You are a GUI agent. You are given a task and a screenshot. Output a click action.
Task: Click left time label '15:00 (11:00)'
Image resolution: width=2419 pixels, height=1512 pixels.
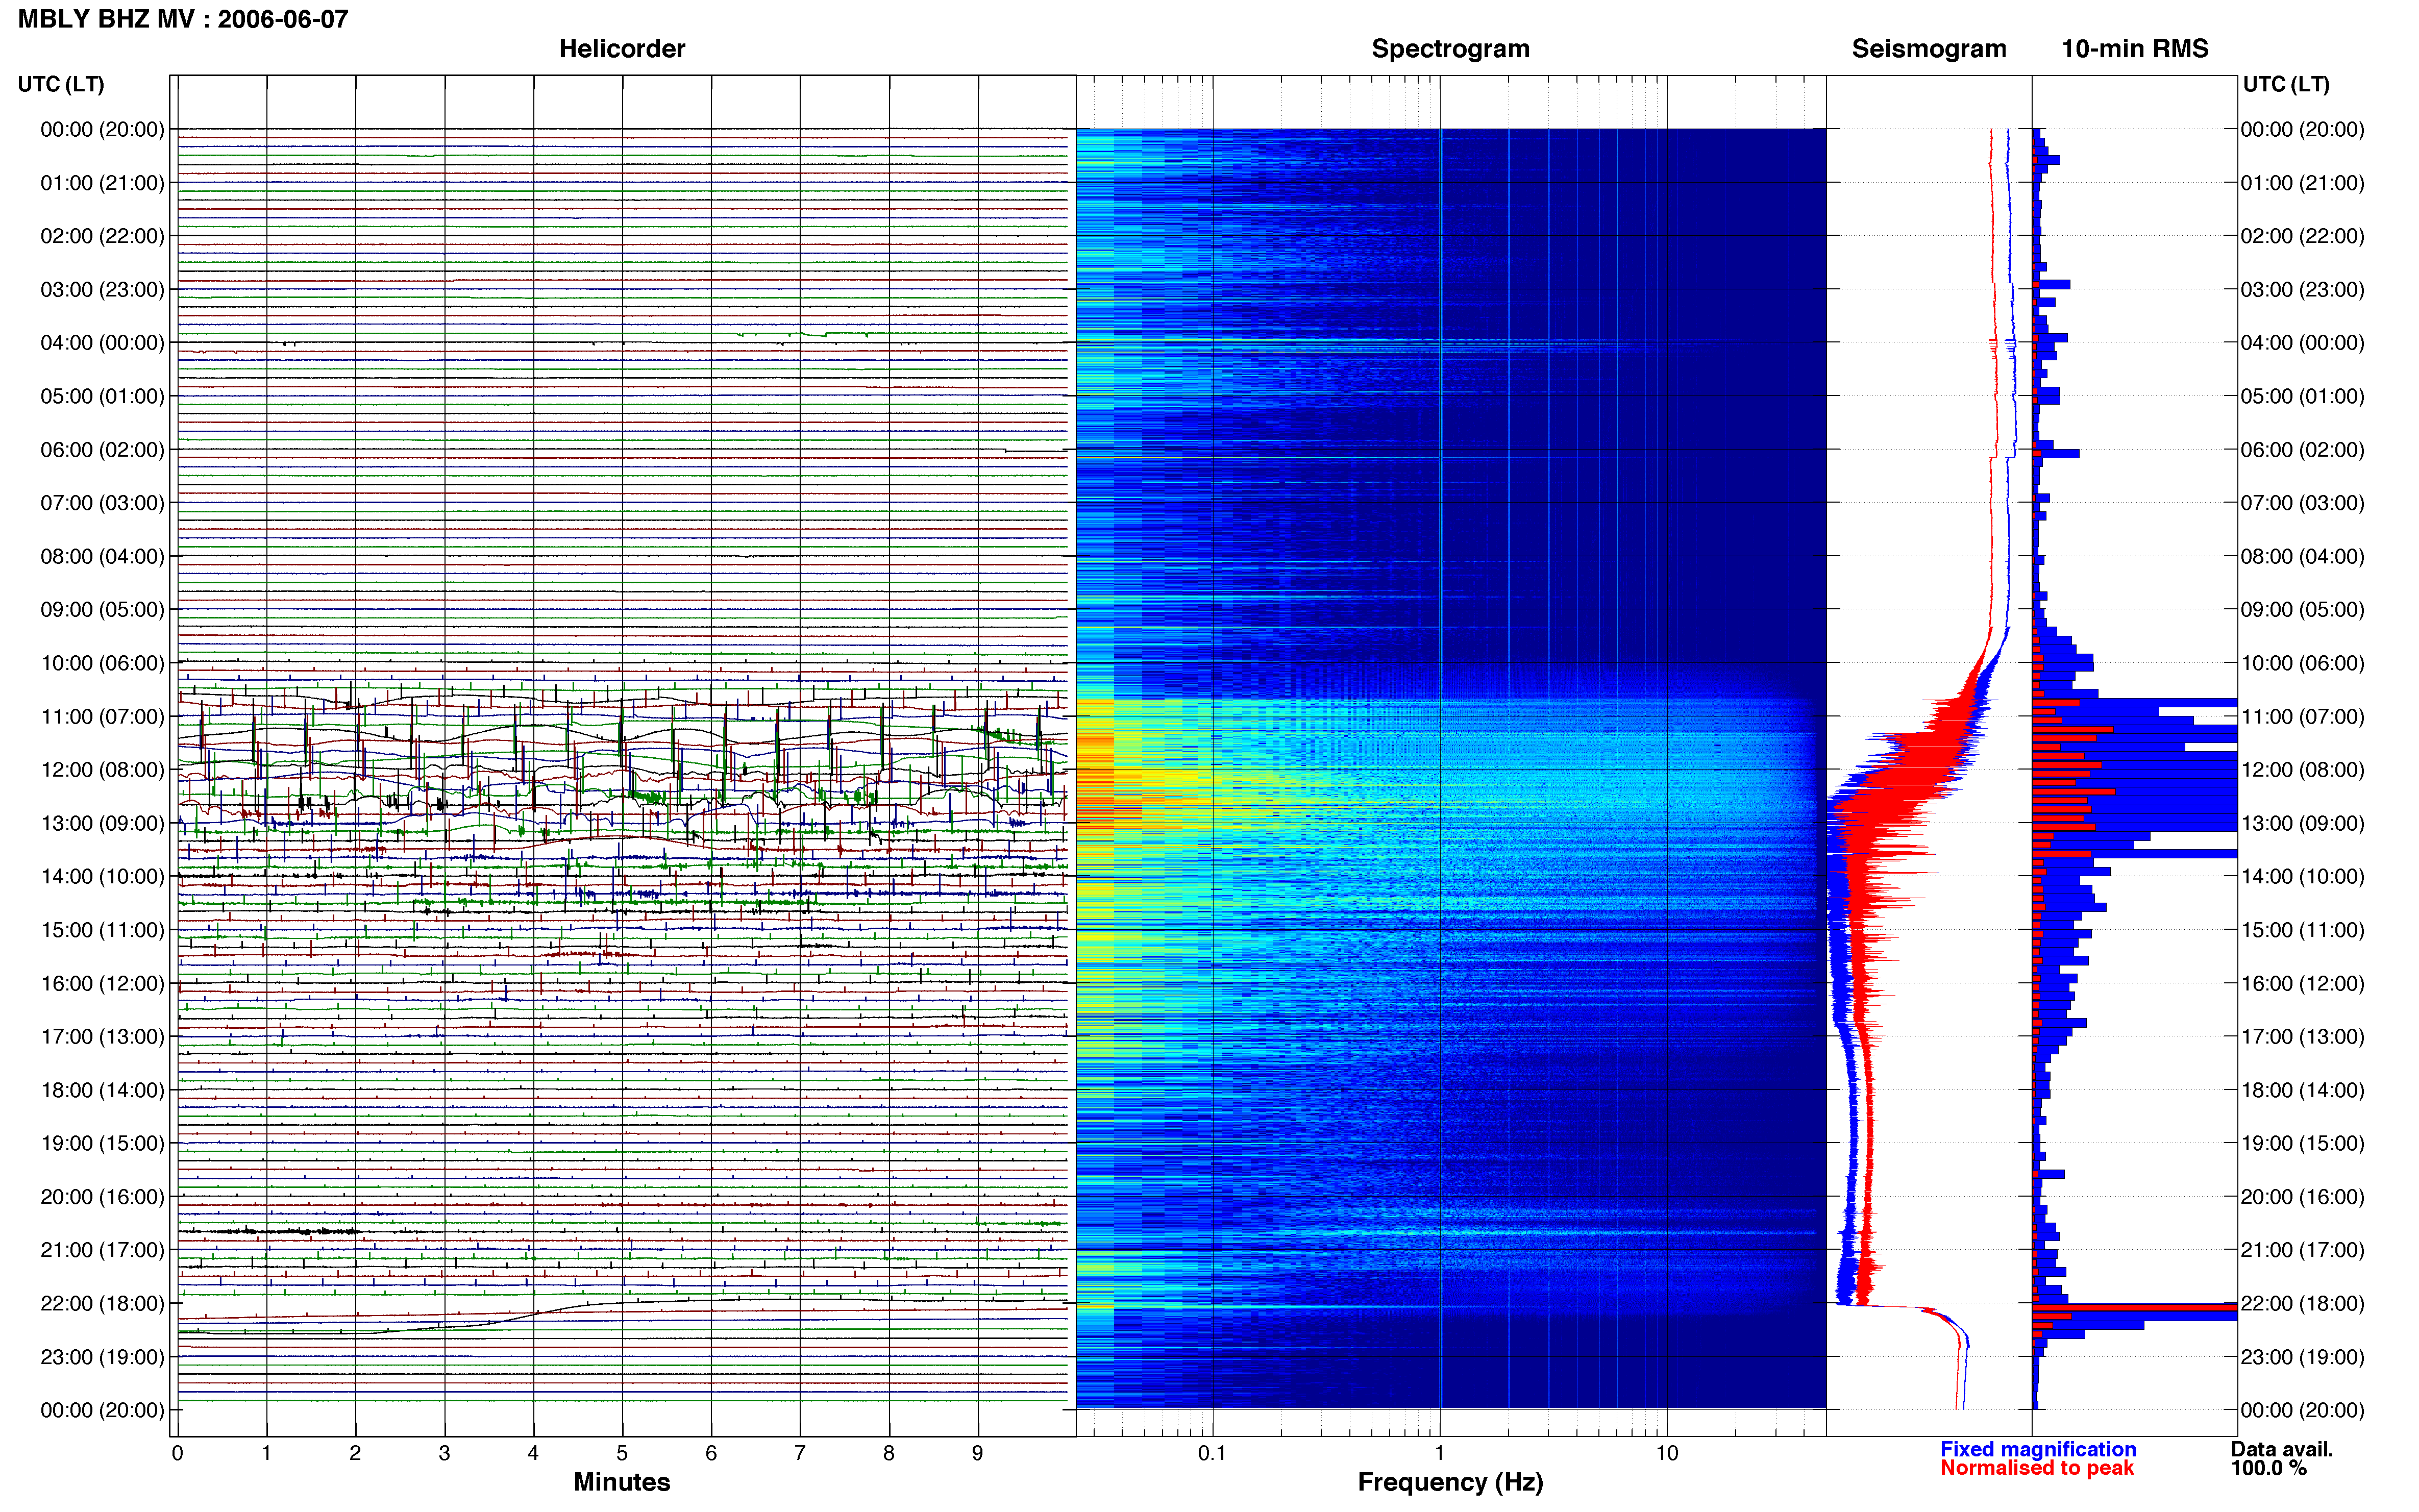pyautogui.click(x=102, y=930)
